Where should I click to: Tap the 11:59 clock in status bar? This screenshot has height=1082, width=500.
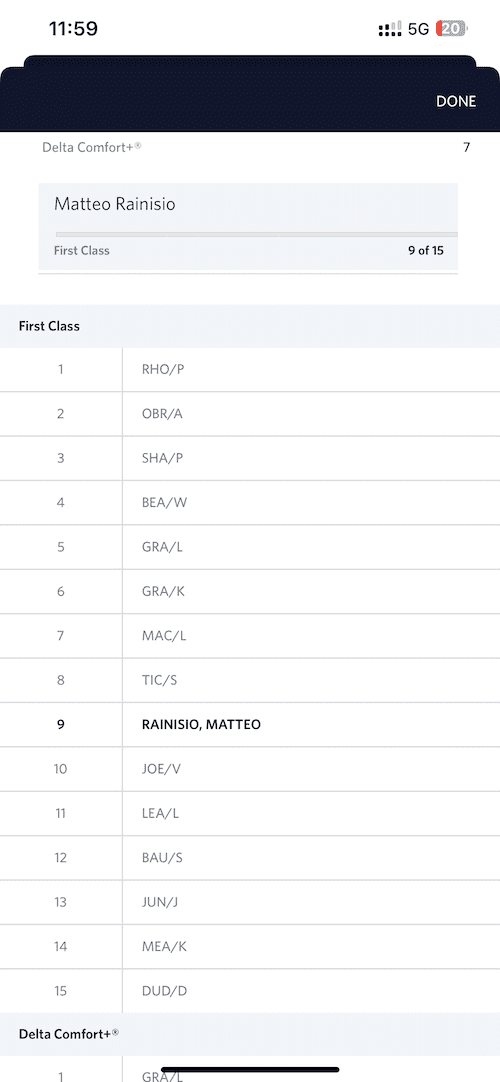pos(73,29)
